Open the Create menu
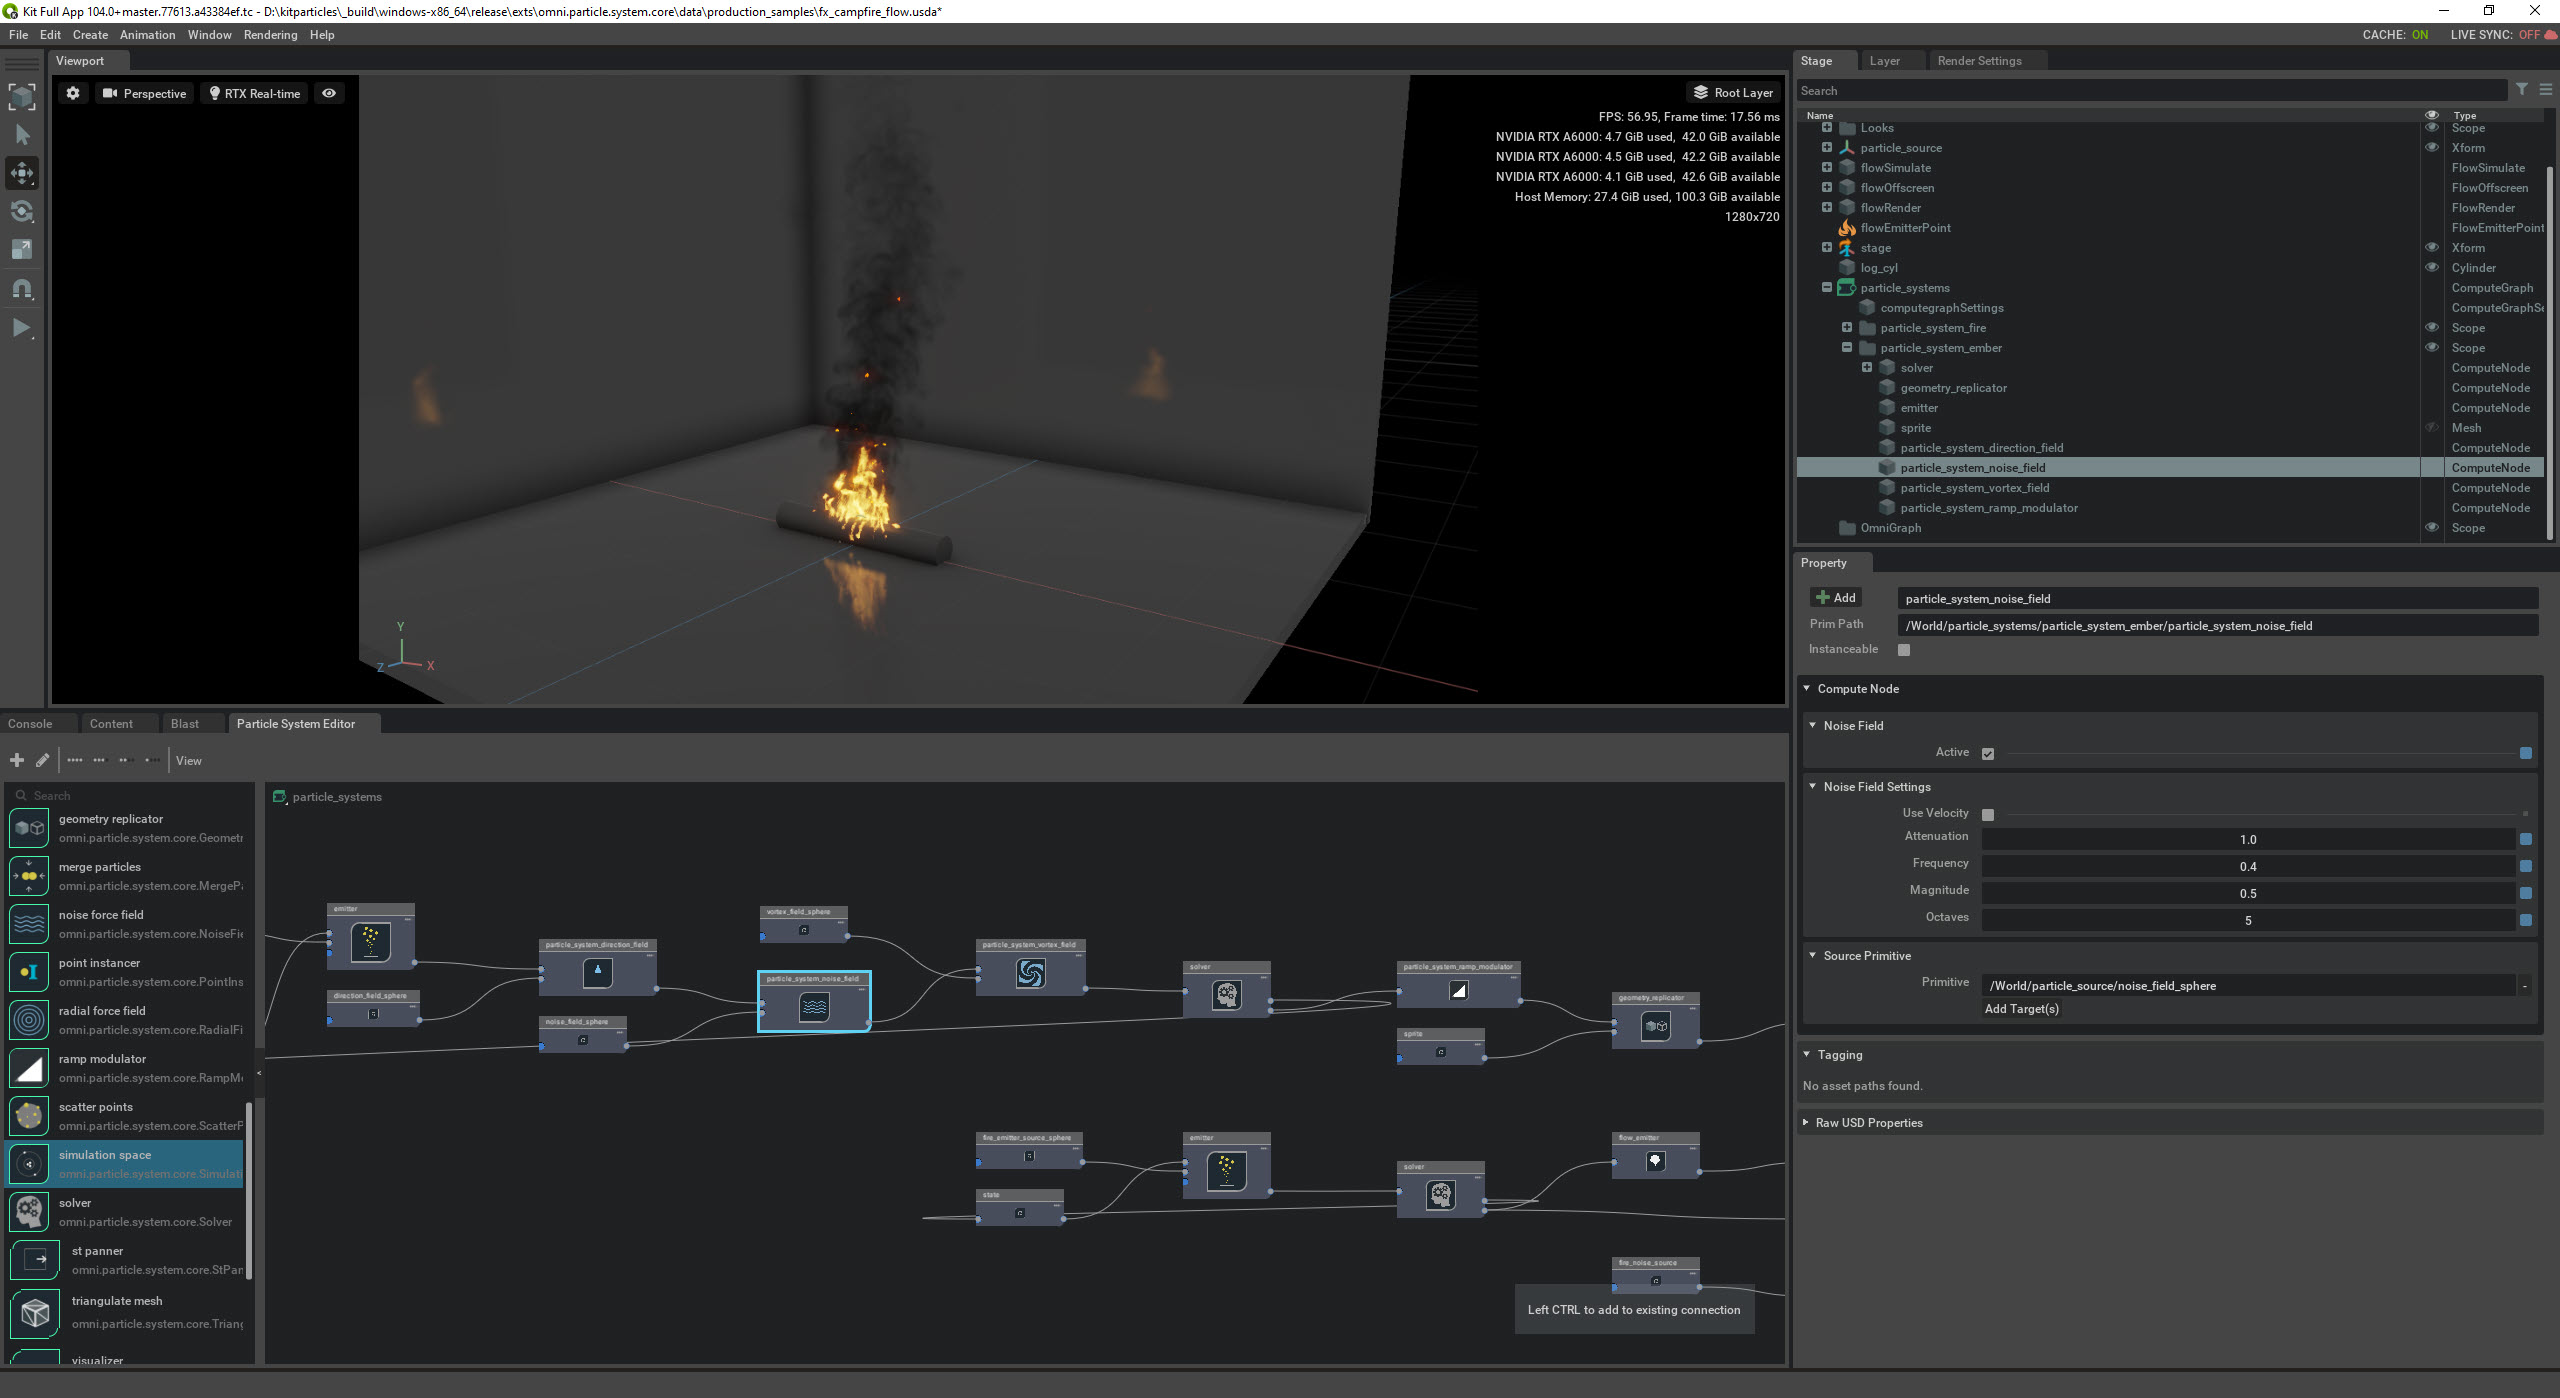 [90, 35]
